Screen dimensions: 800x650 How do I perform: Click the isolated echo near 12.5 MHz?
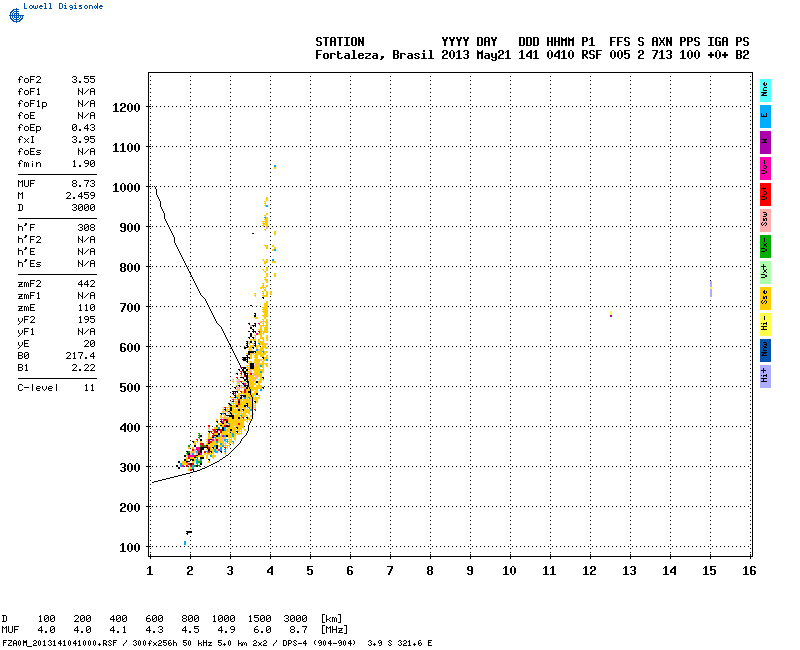click(611, 314)
